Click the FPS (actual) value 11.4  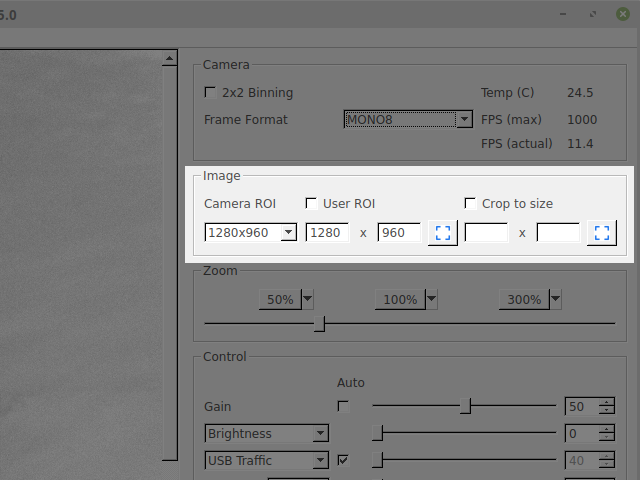(x=580, y=144)
